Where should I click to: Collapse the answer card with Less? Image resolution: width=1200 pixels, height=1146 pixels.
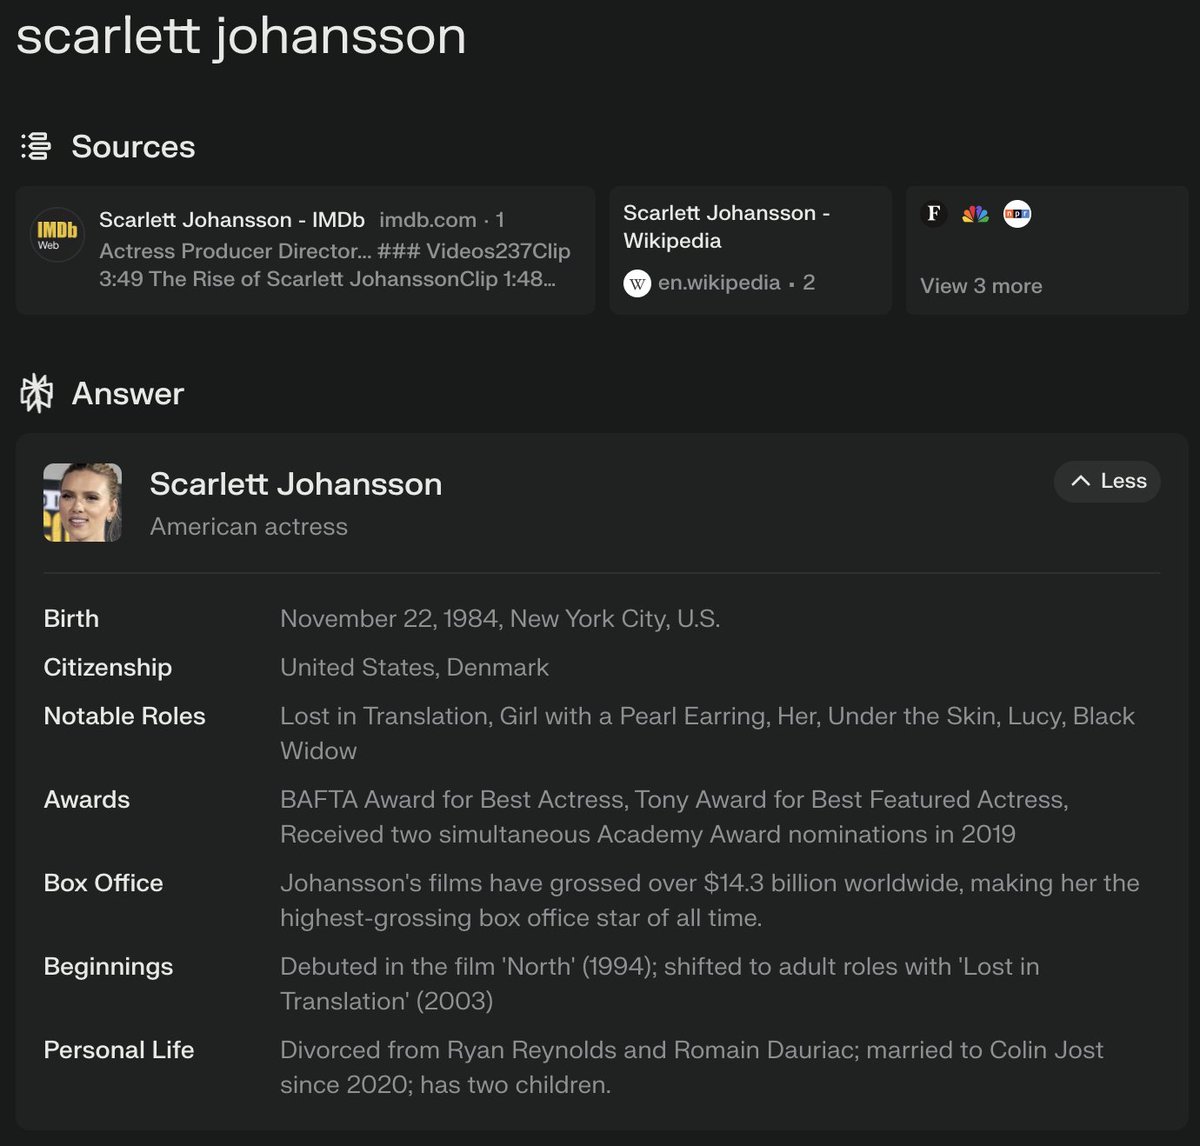(1107, 481)
